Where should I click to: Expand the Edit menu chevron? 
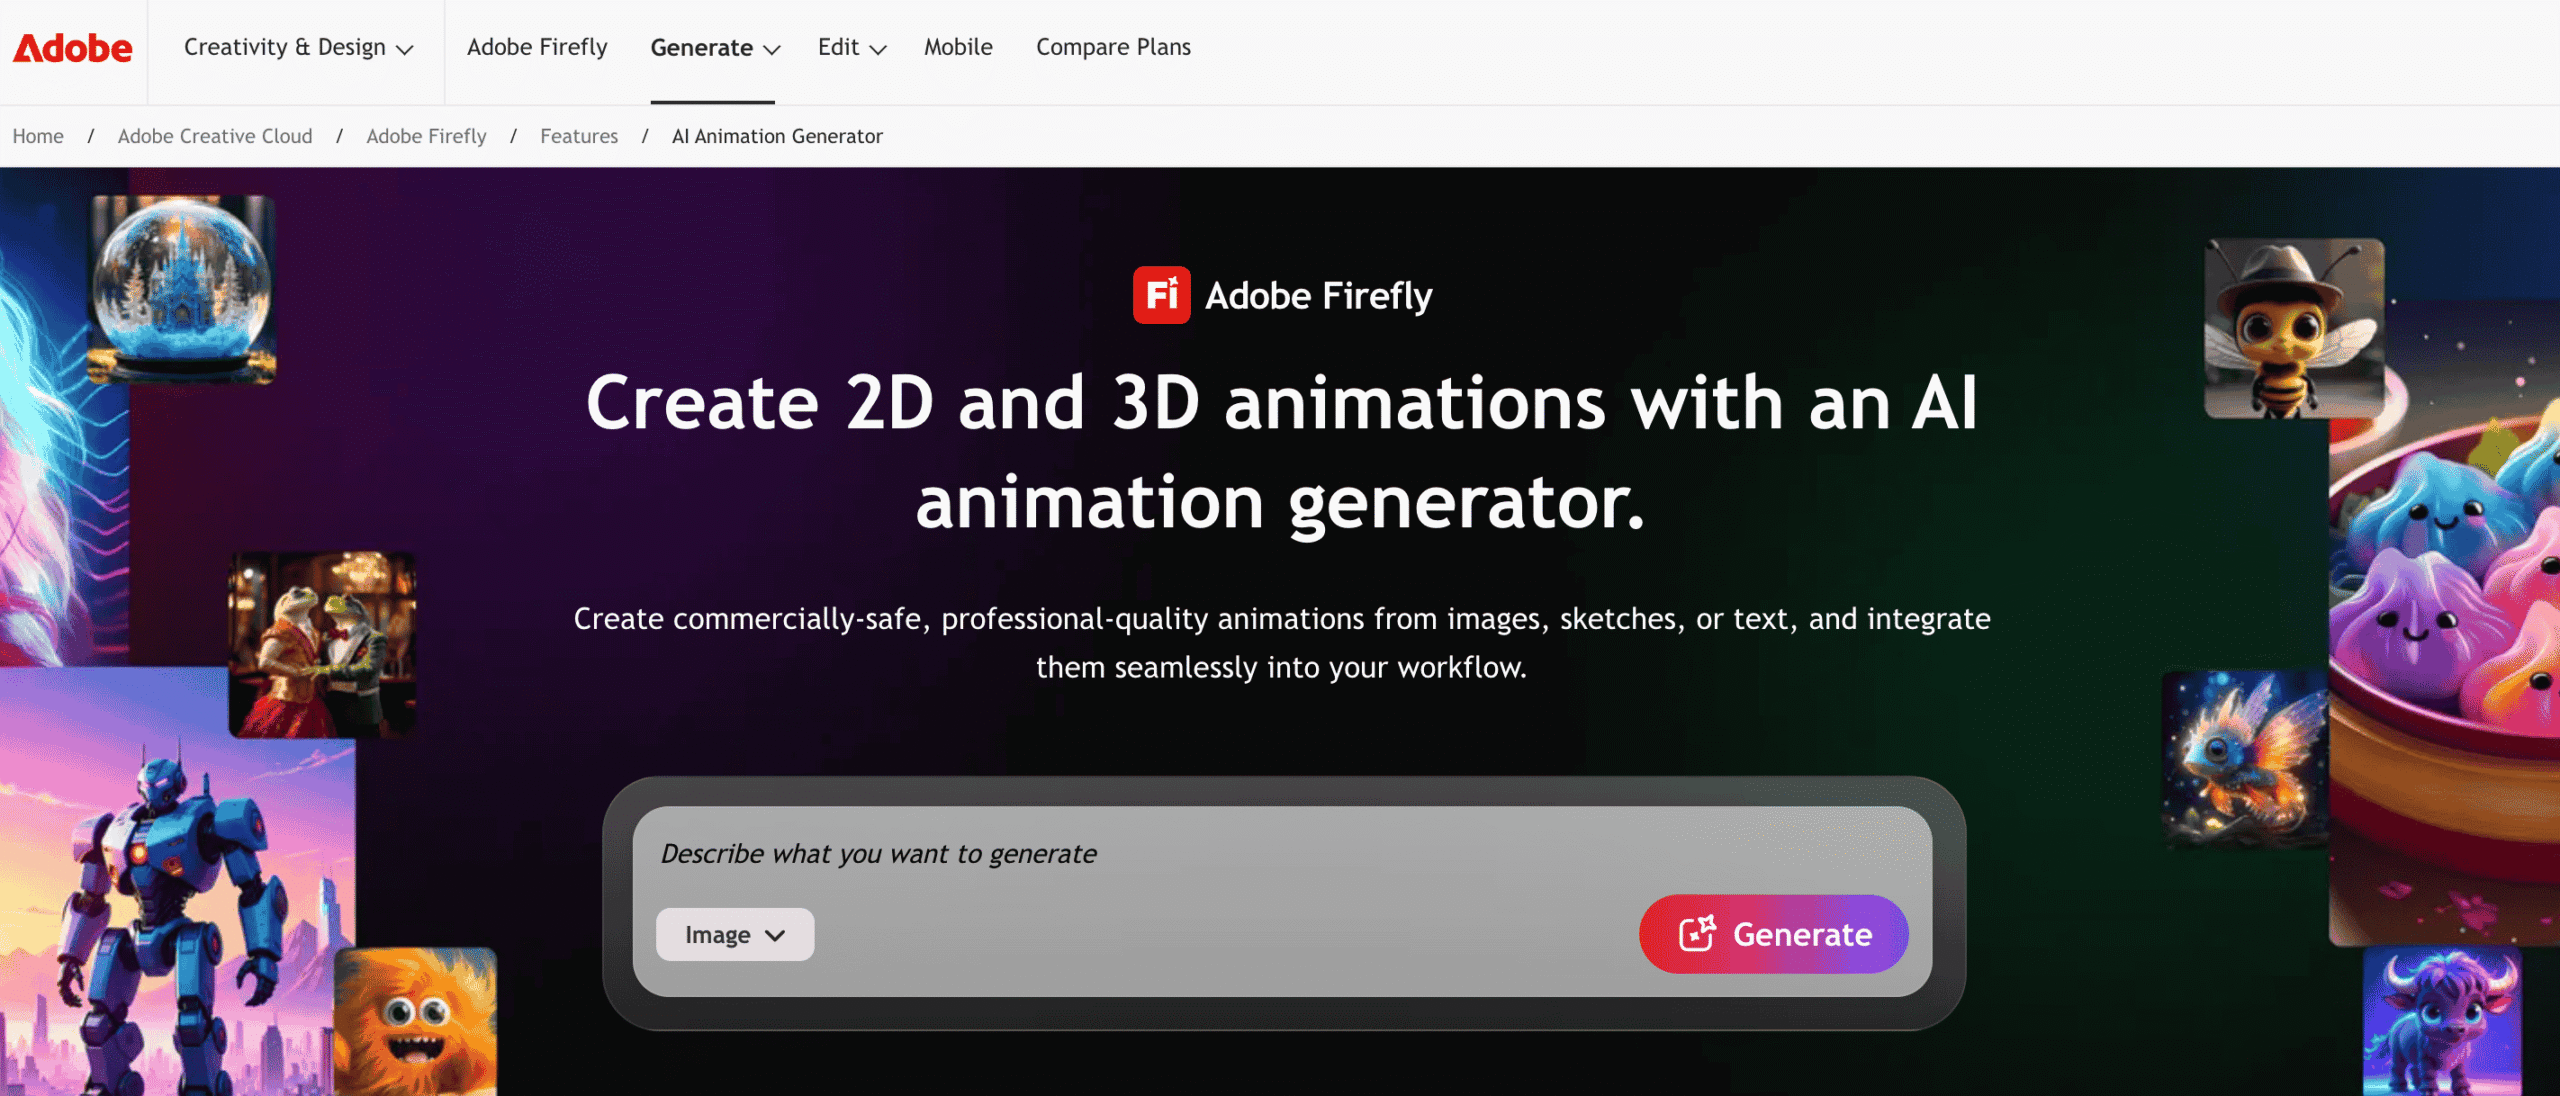pyautogui.click(x=878, y=49)
